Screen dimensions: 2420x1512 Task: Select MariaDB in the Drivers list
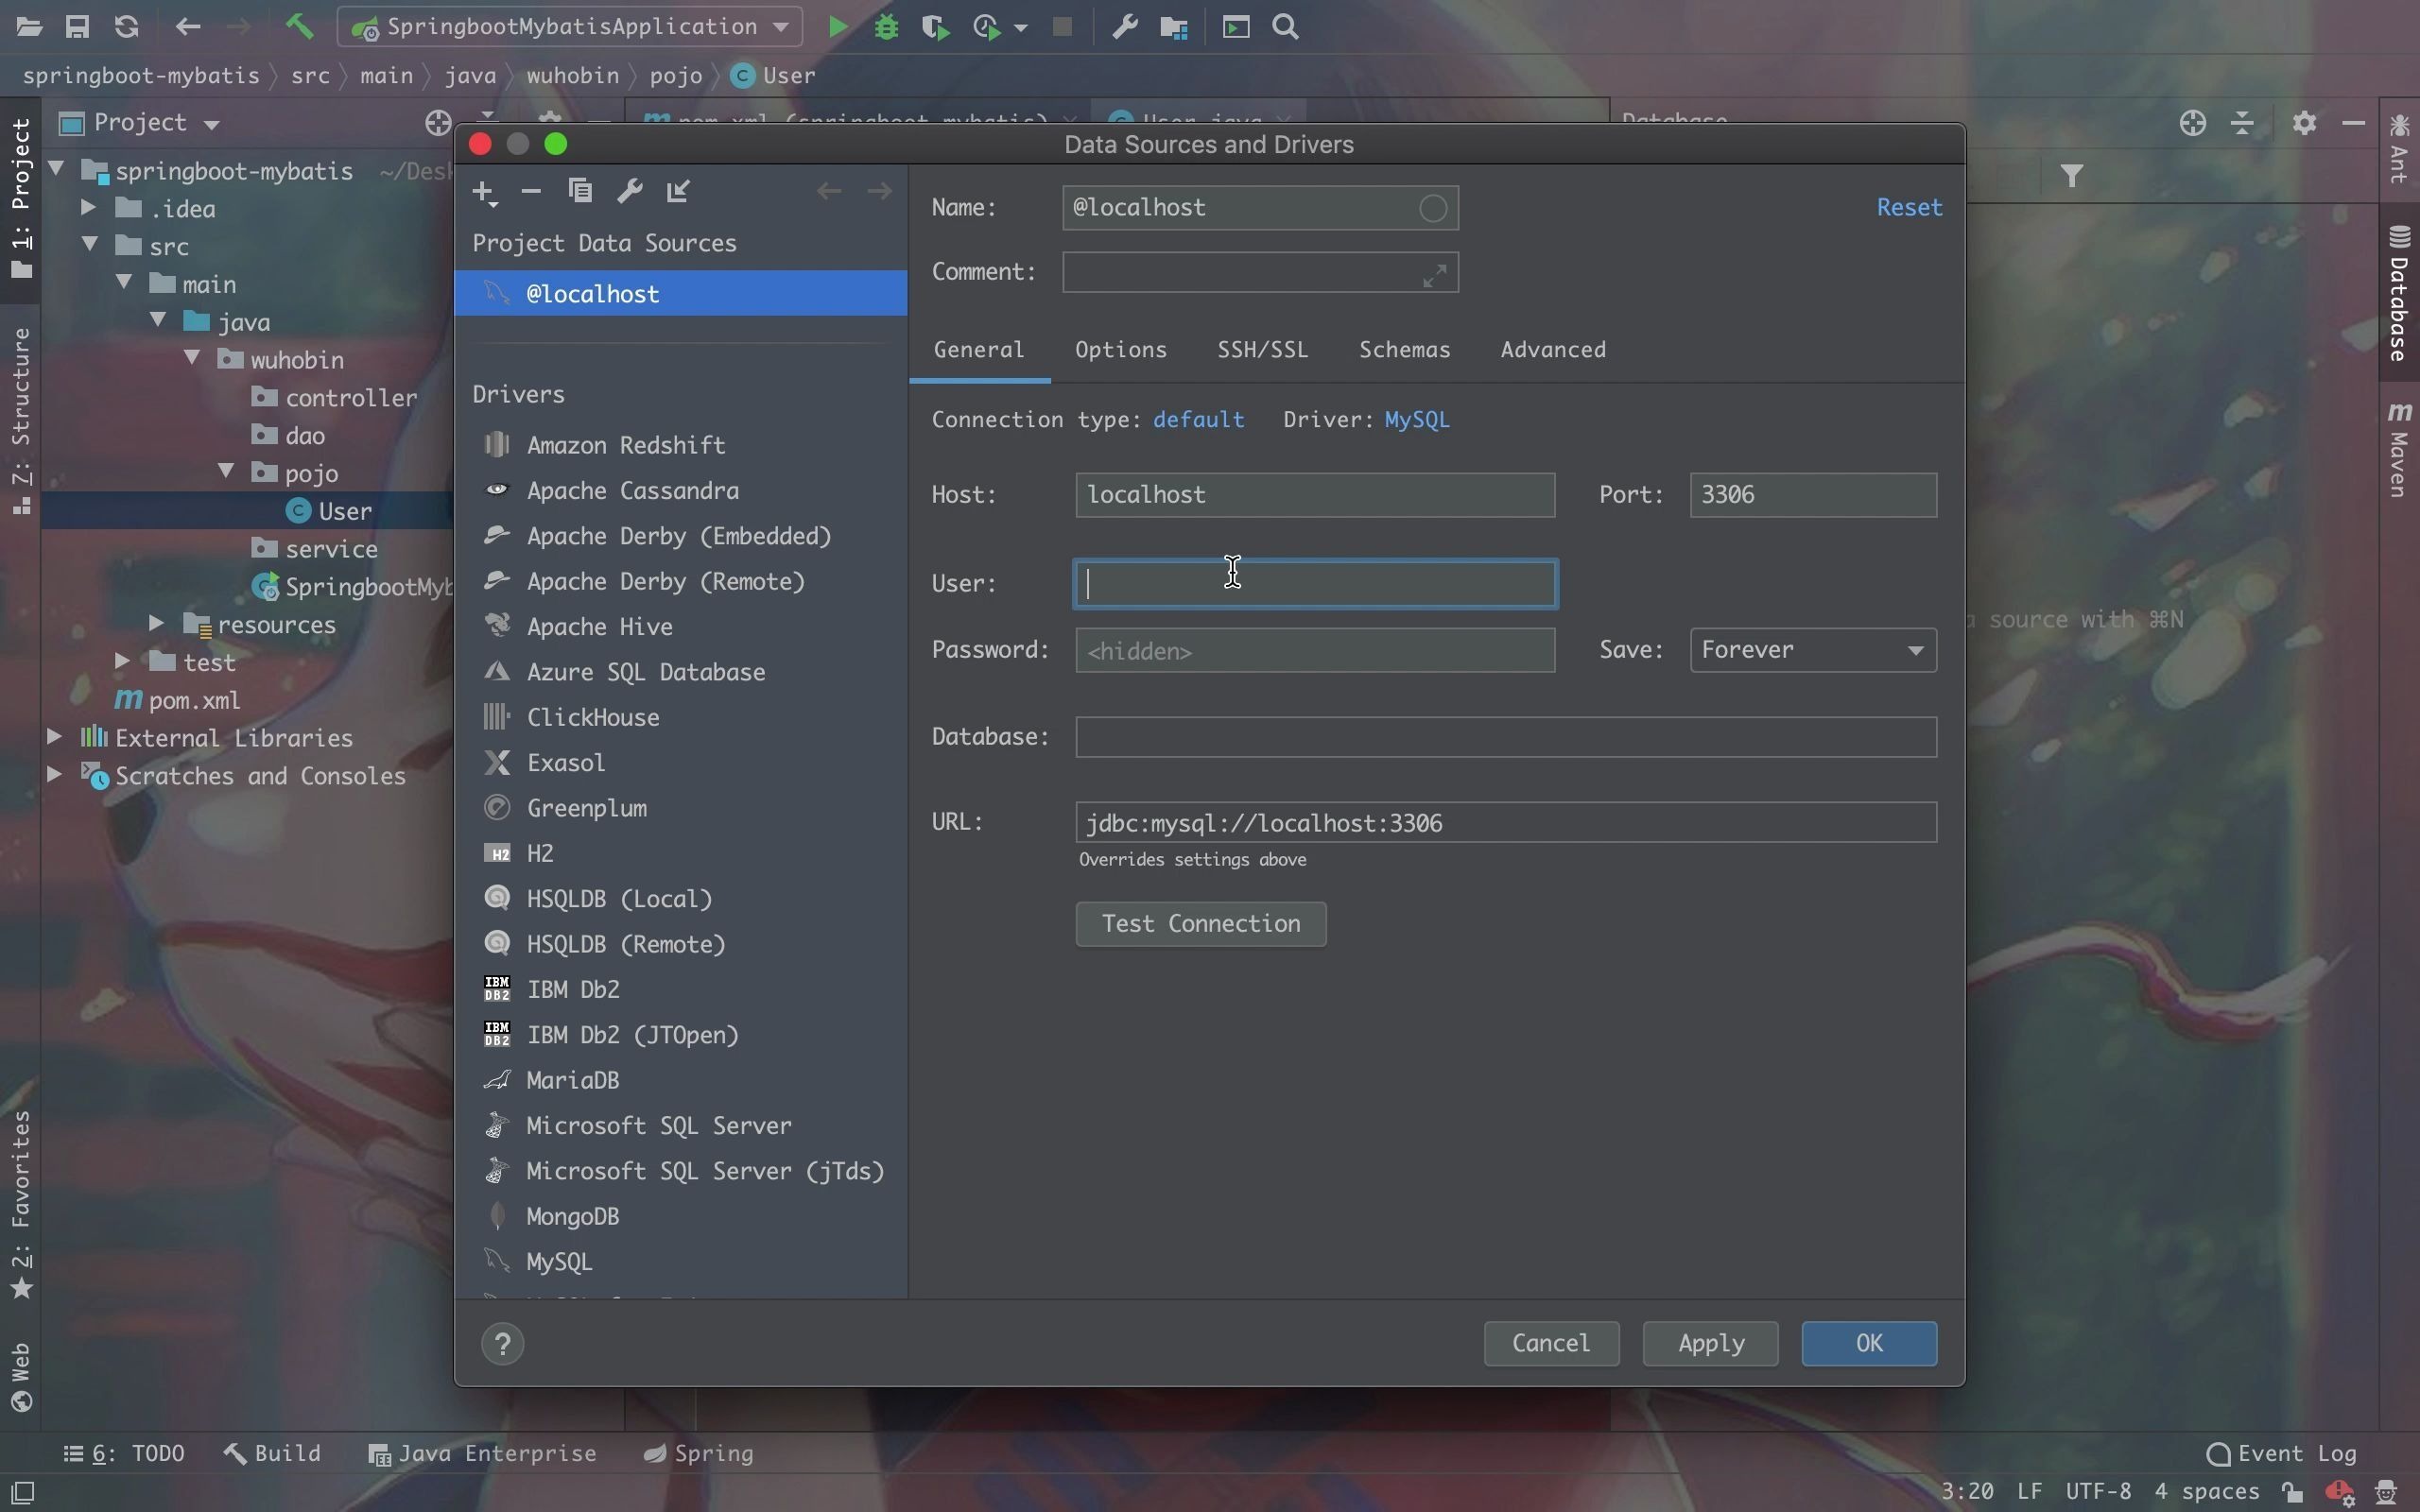tap(572, 1080)
